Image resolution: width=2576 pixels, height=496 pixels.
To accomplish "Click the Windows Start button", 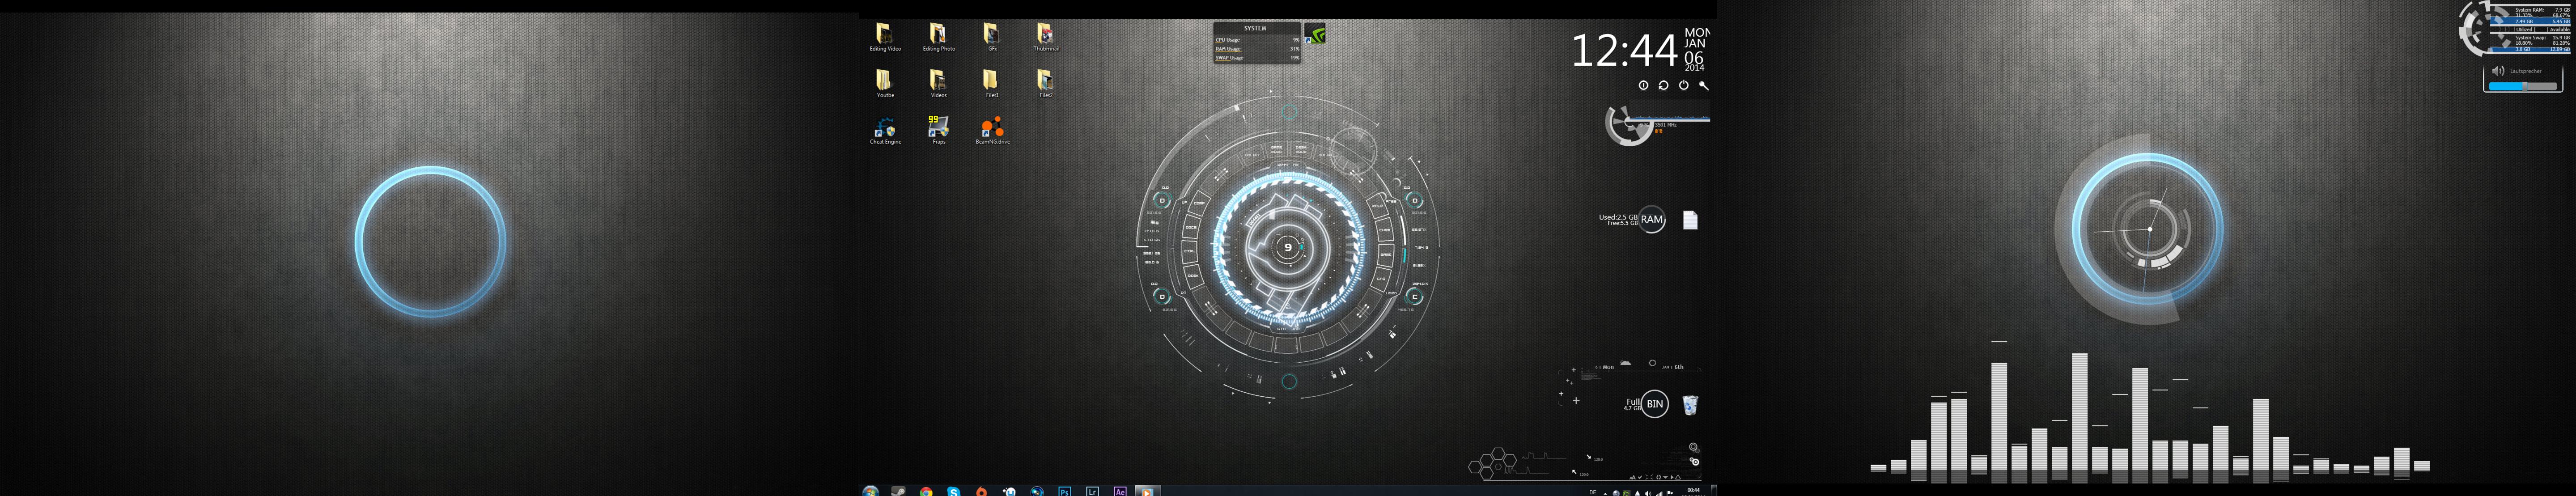I will coord(870,491).
